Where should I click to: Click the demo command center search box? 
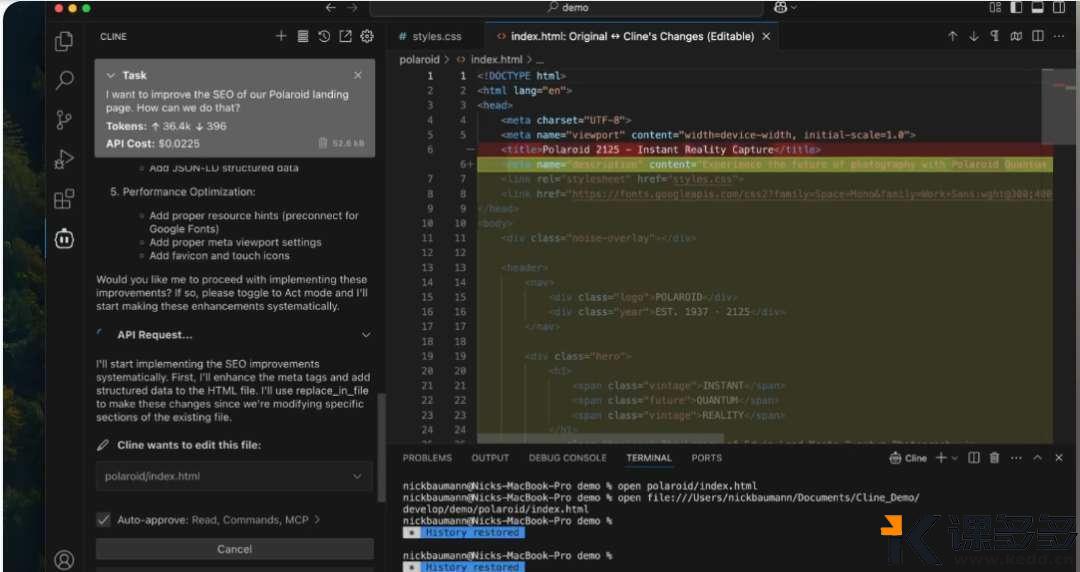click(567, 8)
